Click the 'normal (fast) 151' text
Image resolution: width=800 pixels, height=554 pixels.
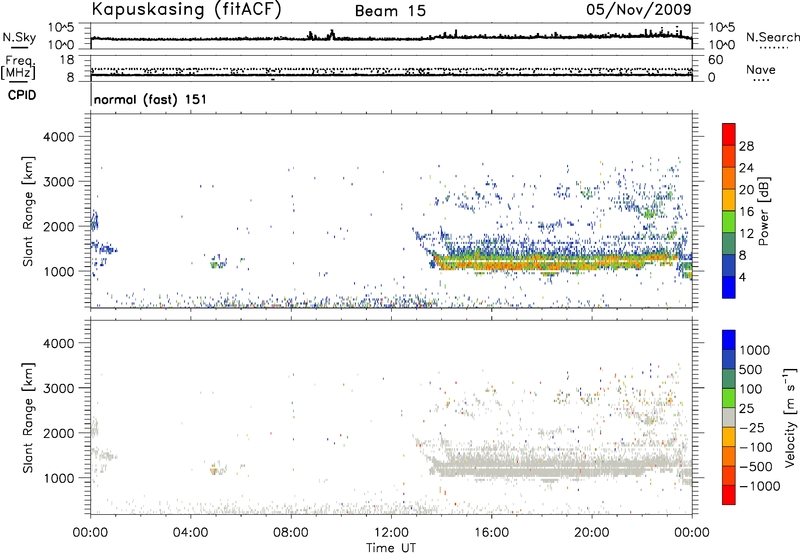pos(151,99)
